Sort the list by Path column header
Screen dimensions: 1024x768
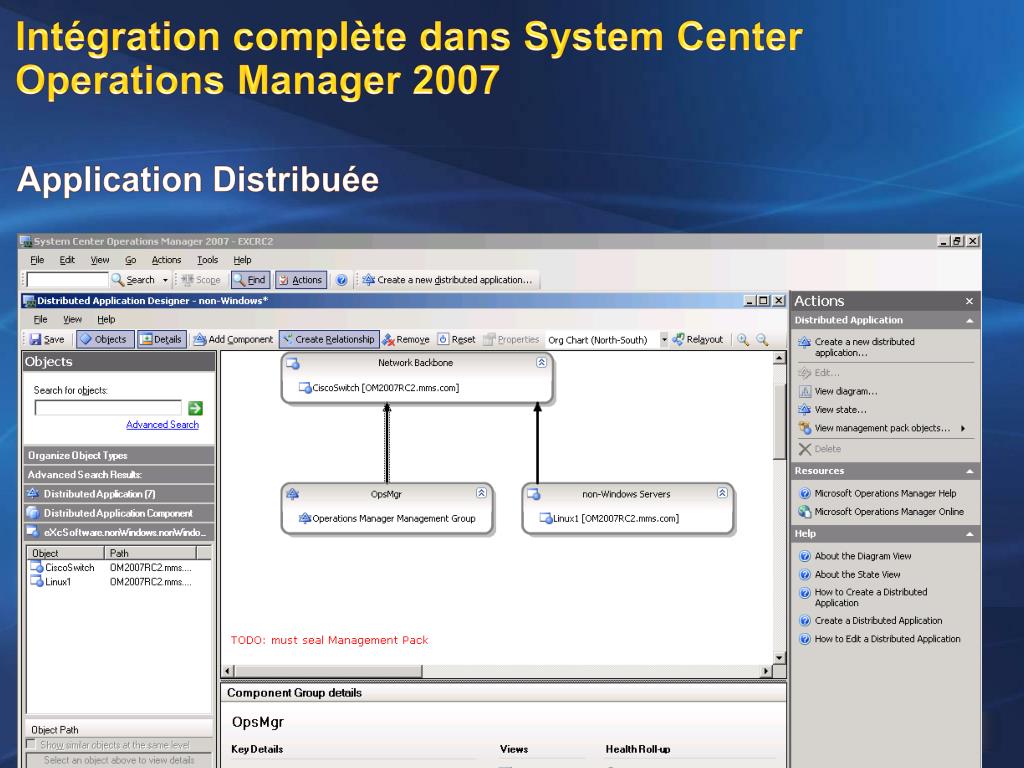point(150,553)
